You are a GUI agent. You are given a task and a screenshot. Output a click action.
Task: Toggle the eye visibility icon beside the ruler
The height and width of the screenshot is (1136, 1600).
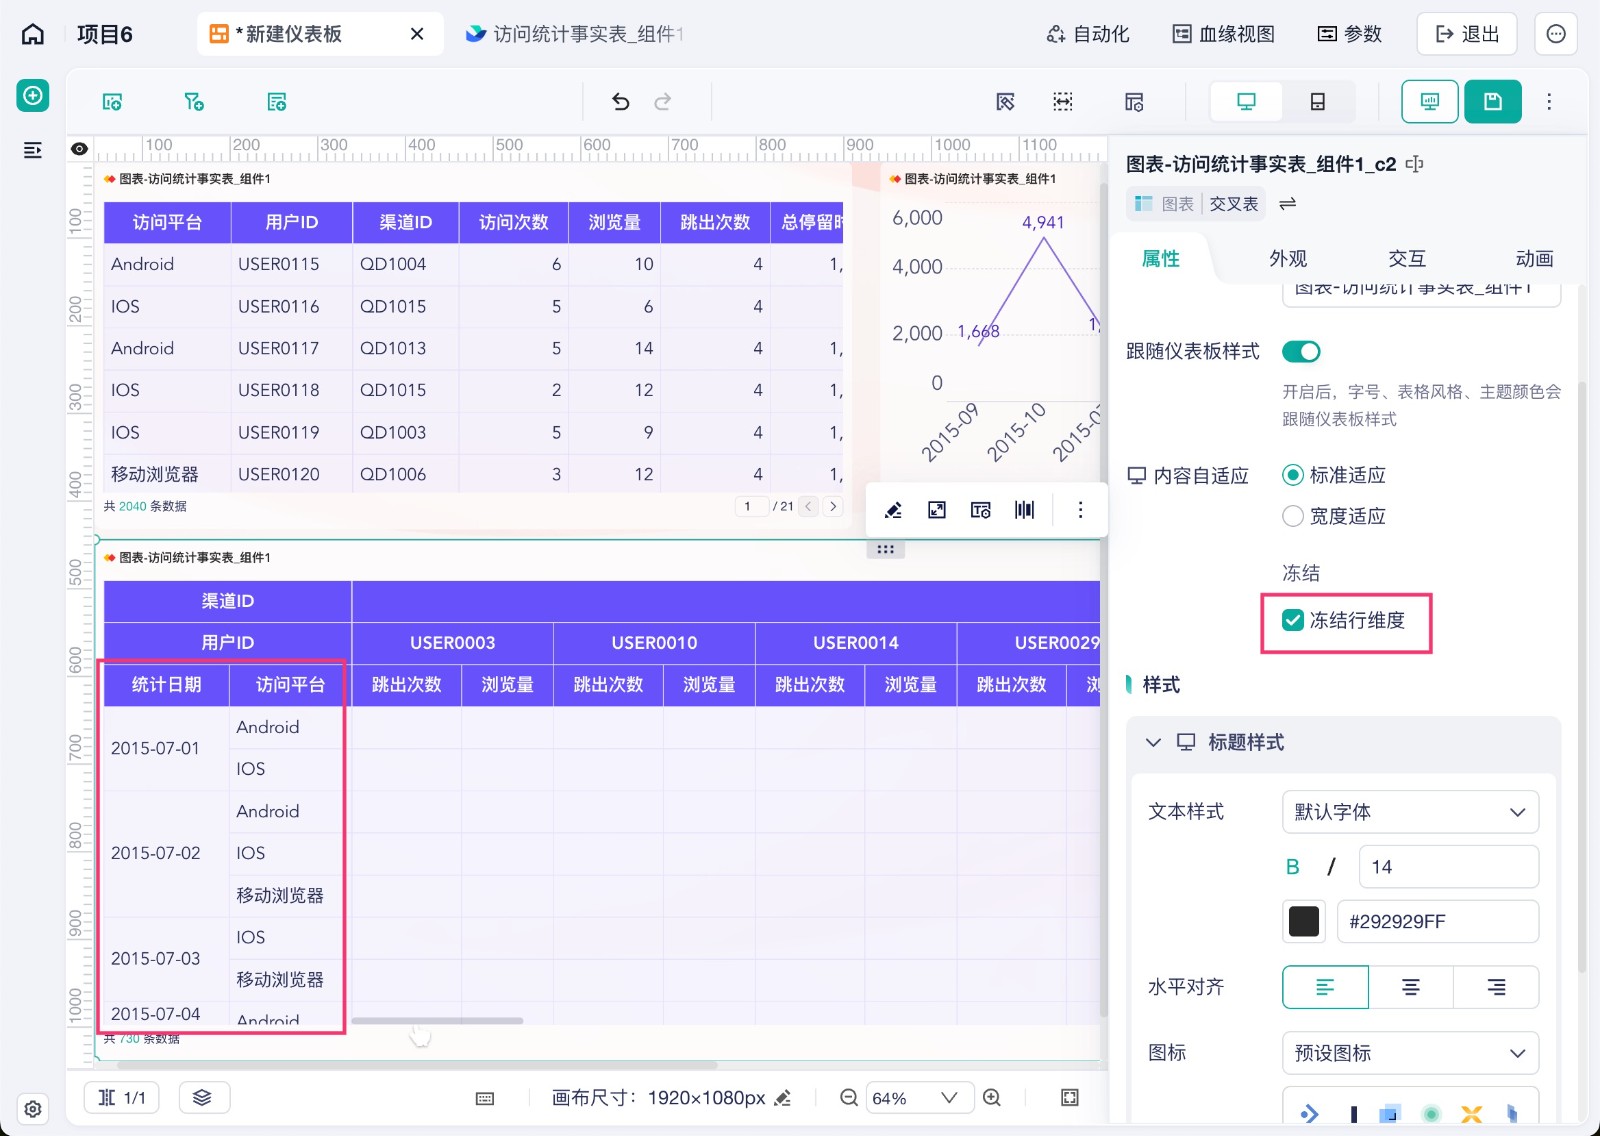80,149
